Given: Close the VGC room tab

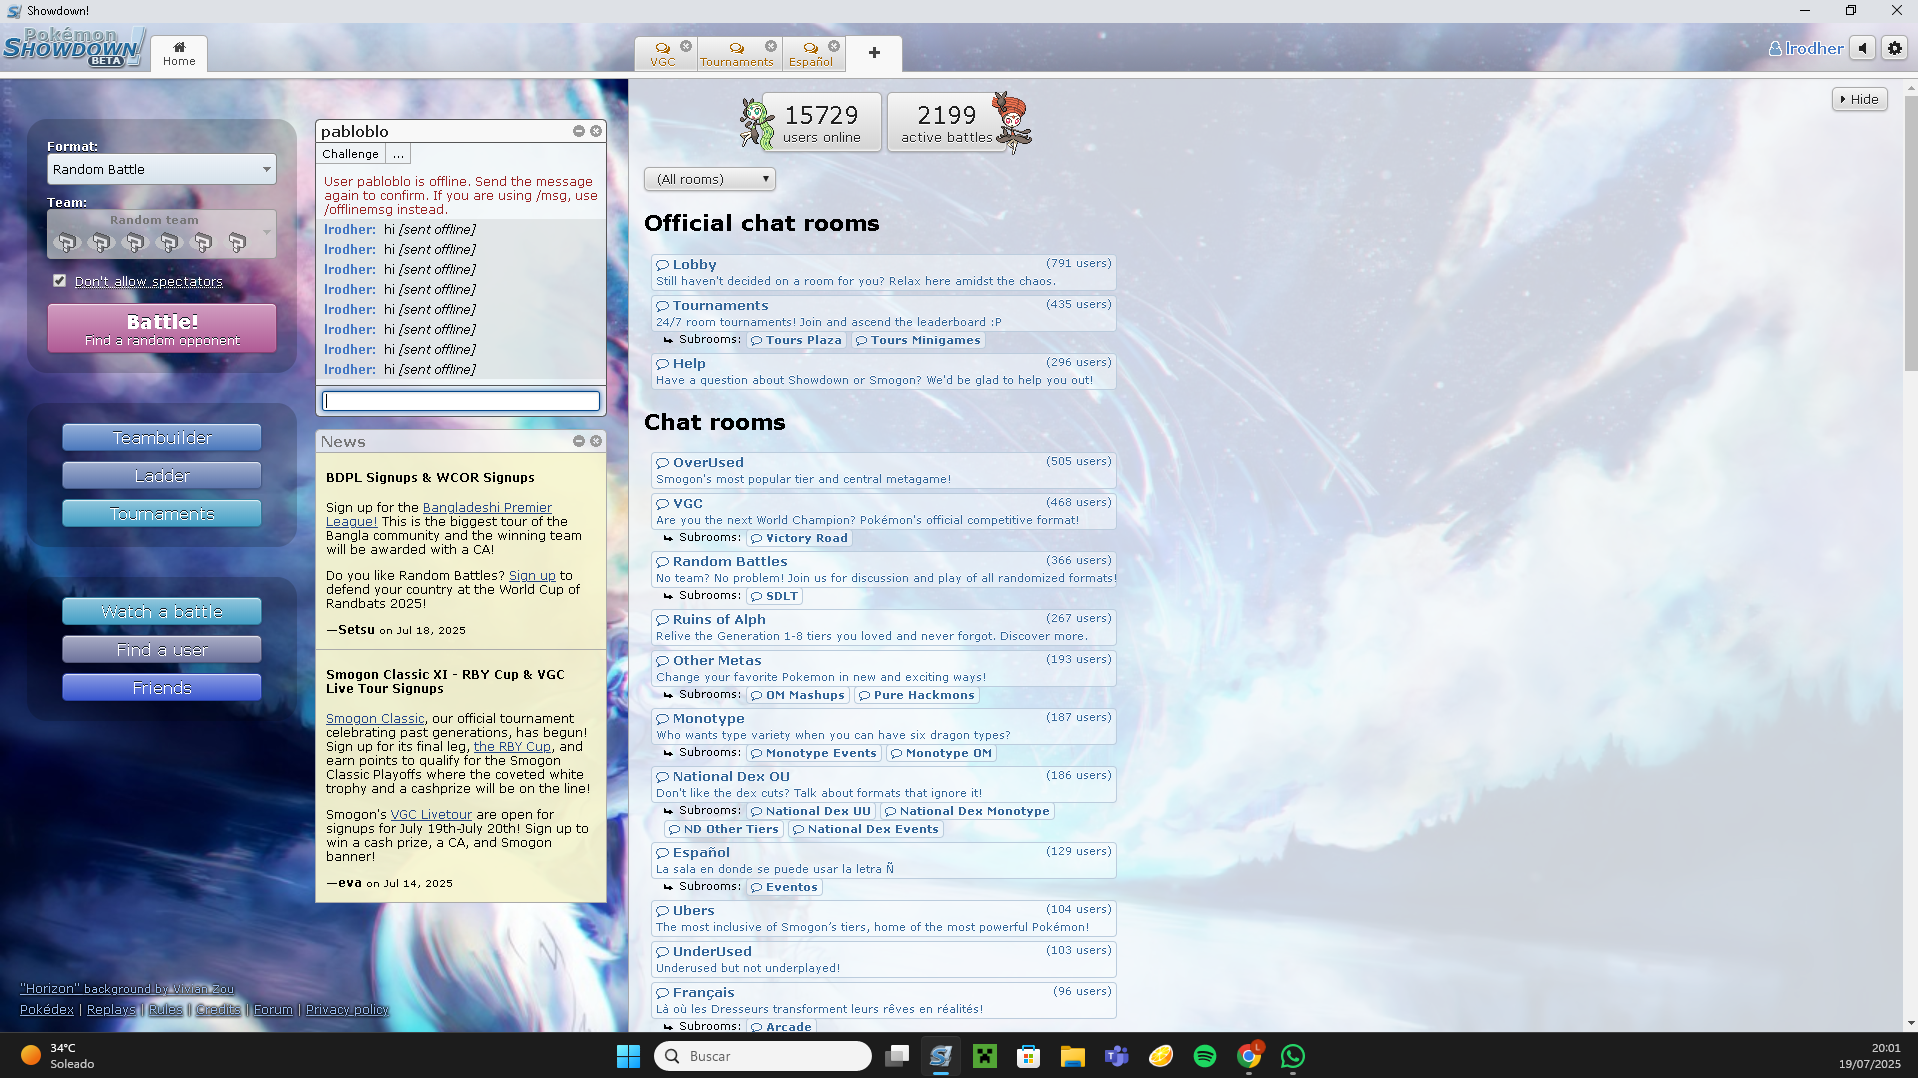Looking at the screenshot, I should [686, 46].
